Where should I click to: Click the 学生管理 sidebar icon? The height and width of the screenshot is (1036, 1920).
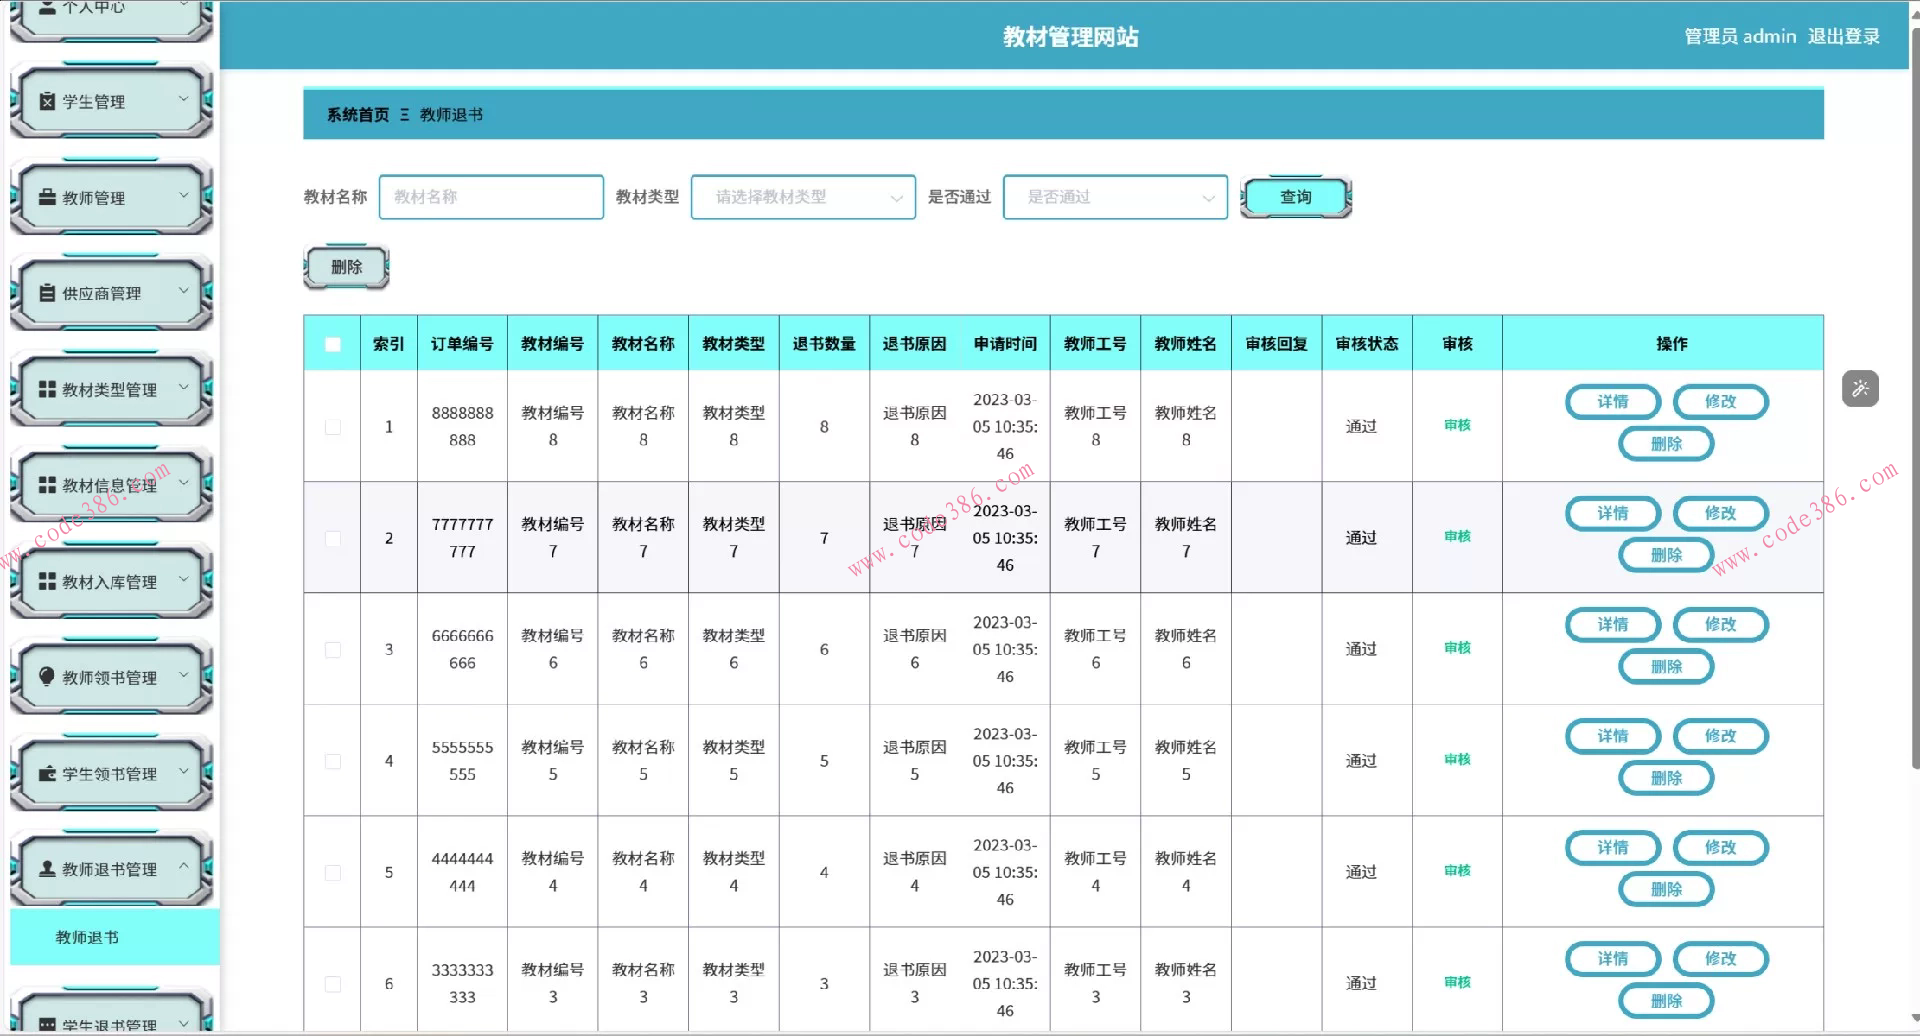click(x=47, y=101)
